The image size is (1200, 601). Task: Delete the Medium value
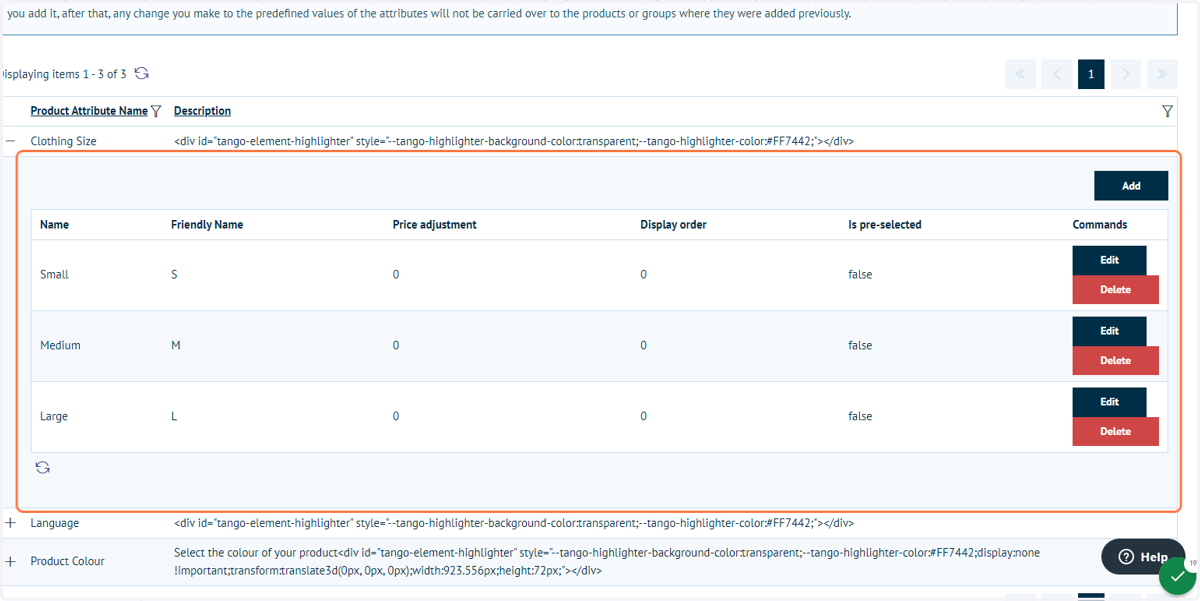[x=1115, y=361]
